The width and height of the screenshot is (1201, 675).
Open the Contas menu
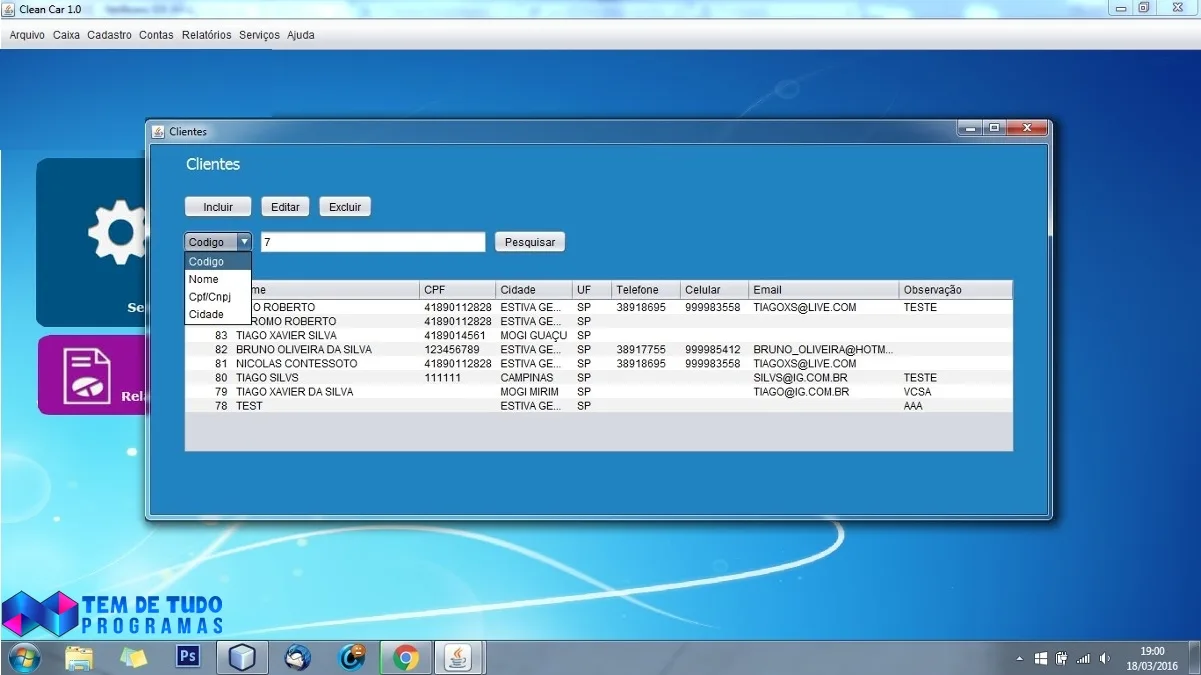click(x=156, y=35)
